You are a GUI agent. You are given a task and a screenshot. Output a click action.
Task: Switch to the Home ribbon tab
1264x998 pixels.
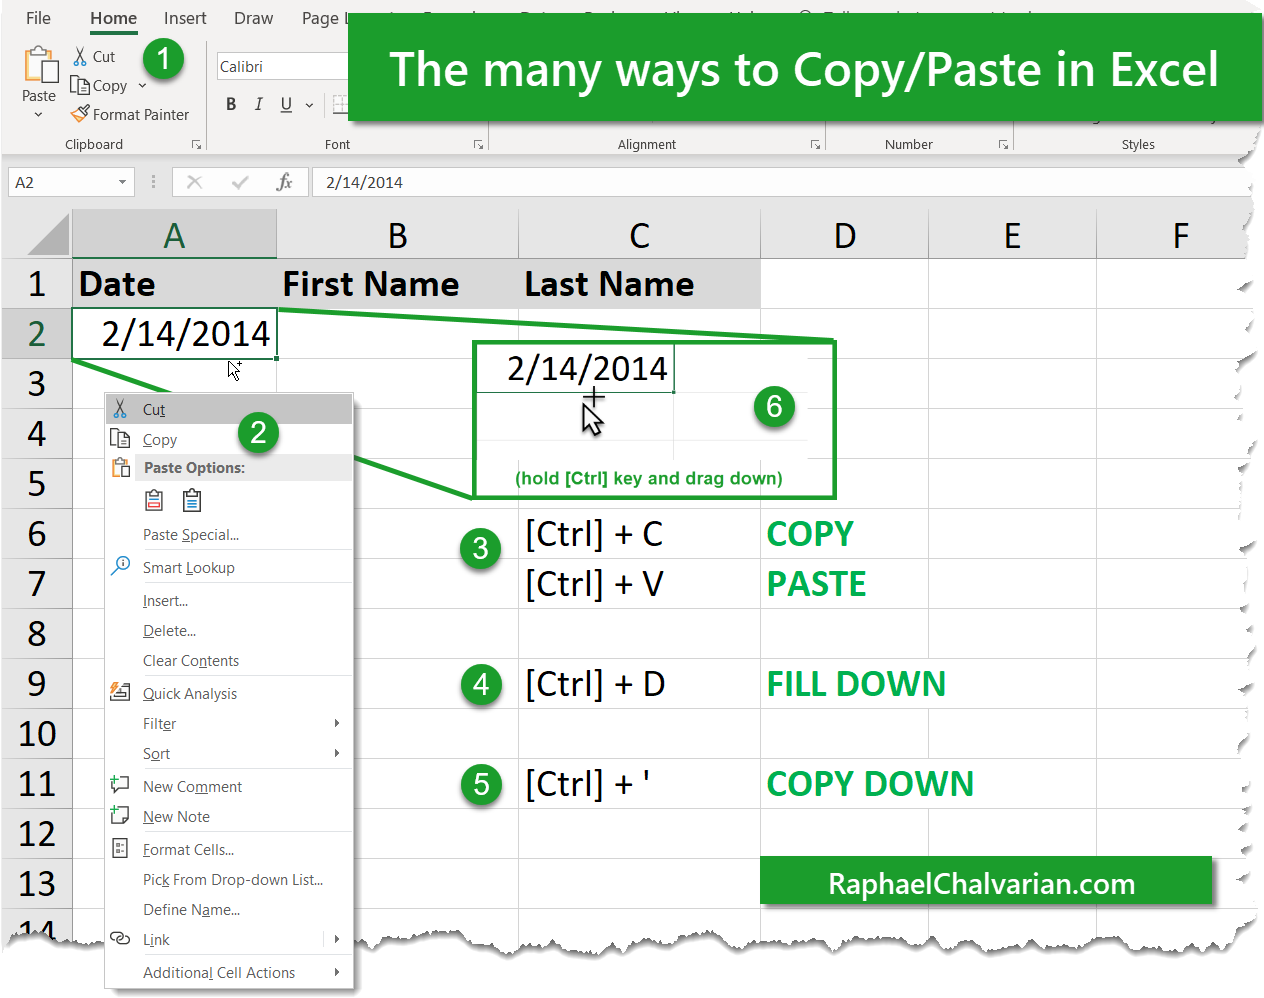click(x=113, y=18)
